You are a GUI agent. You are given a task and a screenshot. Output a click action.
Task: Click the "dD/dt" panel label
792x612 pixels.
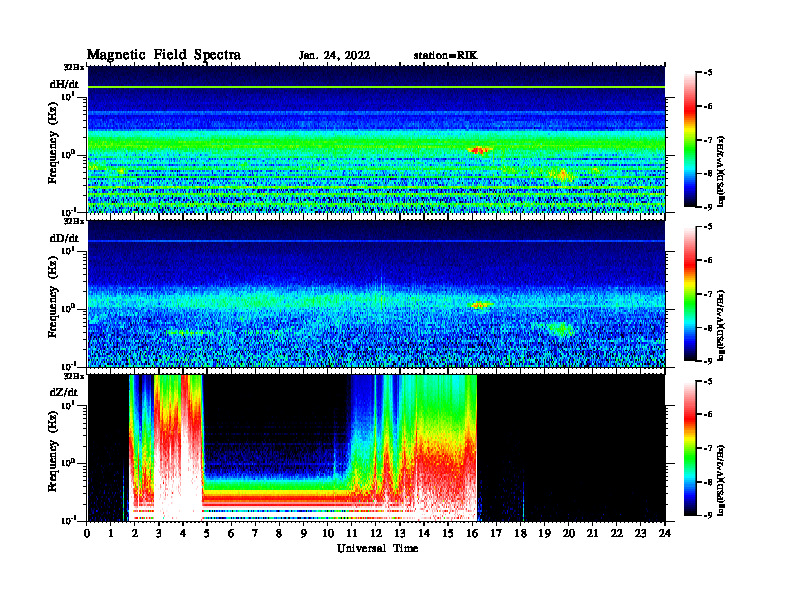pos(64,238)
